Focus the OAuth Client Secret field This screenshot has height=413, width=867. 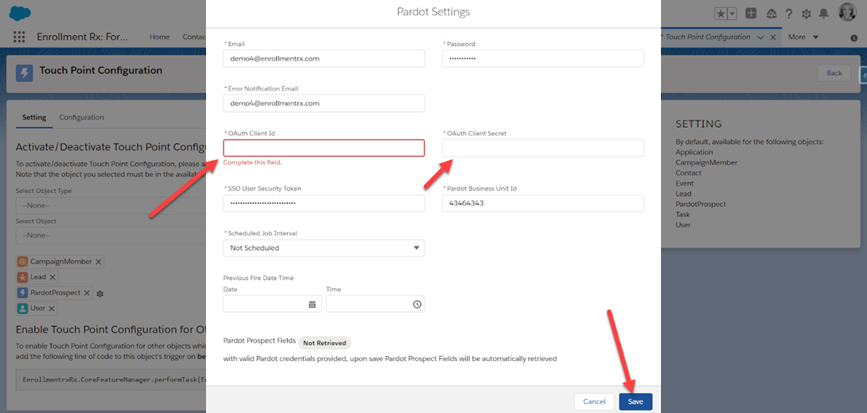point(542,148)
